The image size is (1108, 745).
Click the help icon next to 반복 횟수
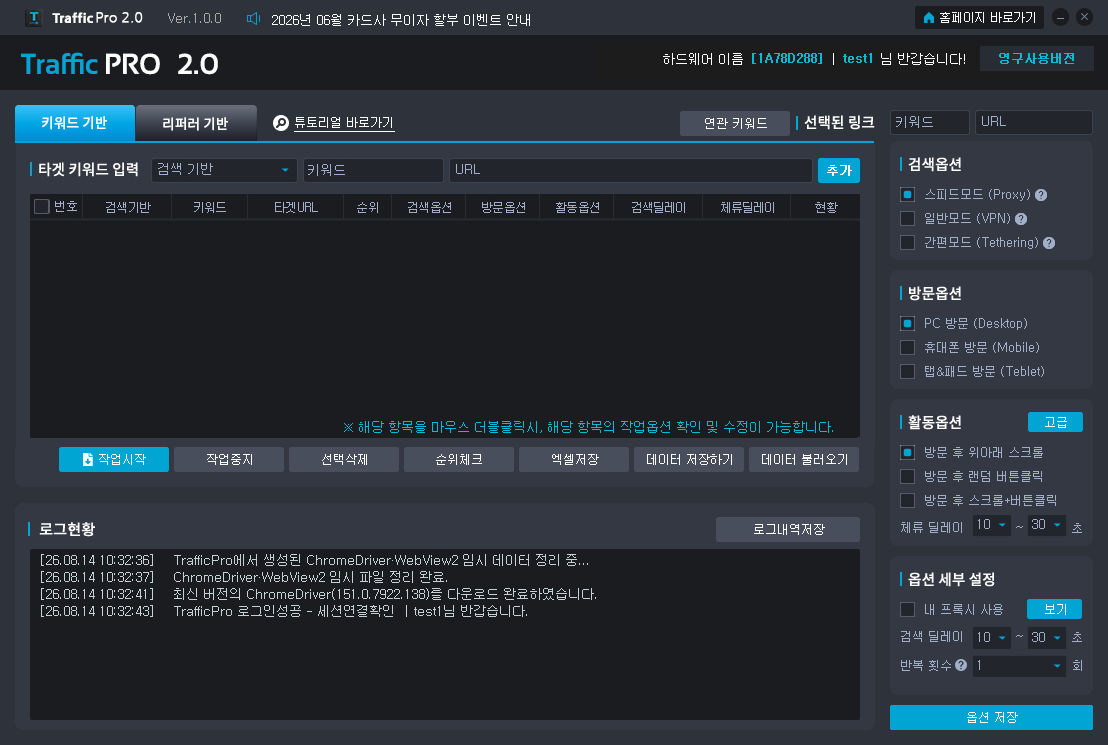point(961,665)
